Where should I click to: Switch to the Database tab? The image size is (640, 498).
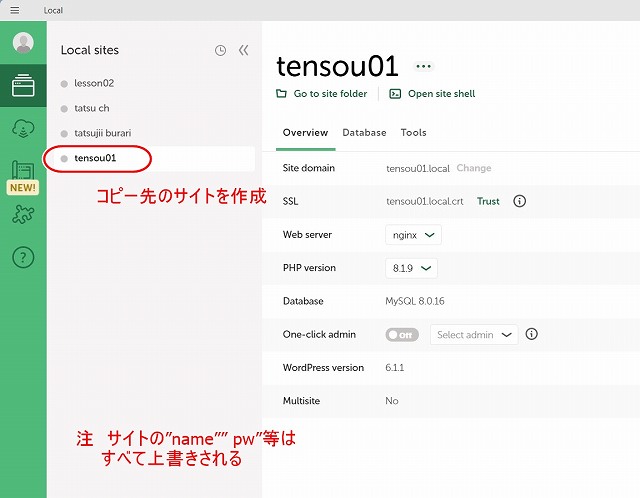click(364, 133)
